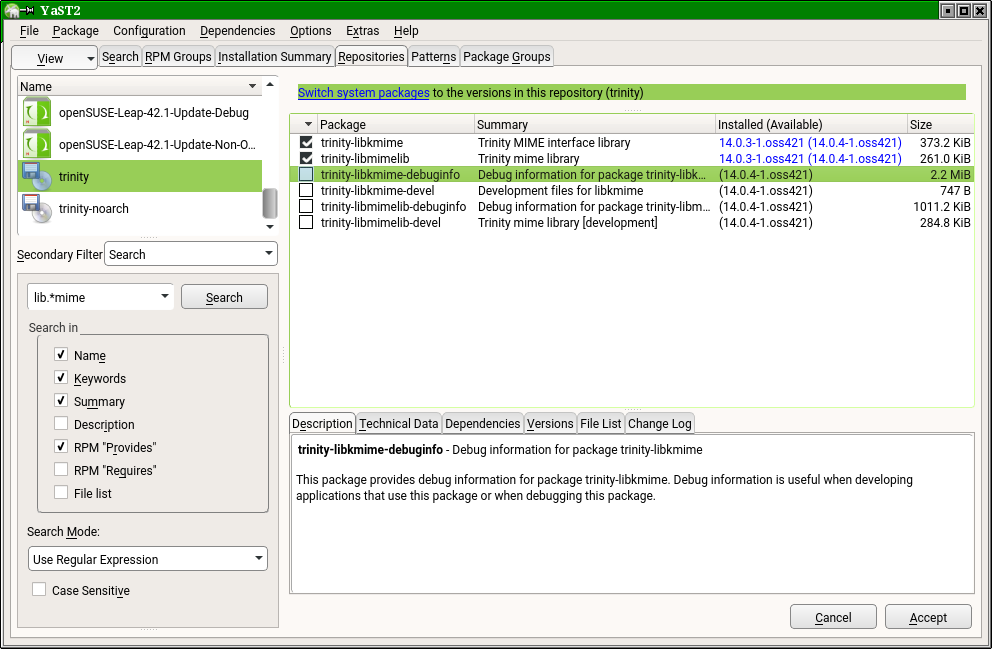Uncheck the Keywords search option
The width and height of the screenshot is (992, 649).
pos(61,378)
